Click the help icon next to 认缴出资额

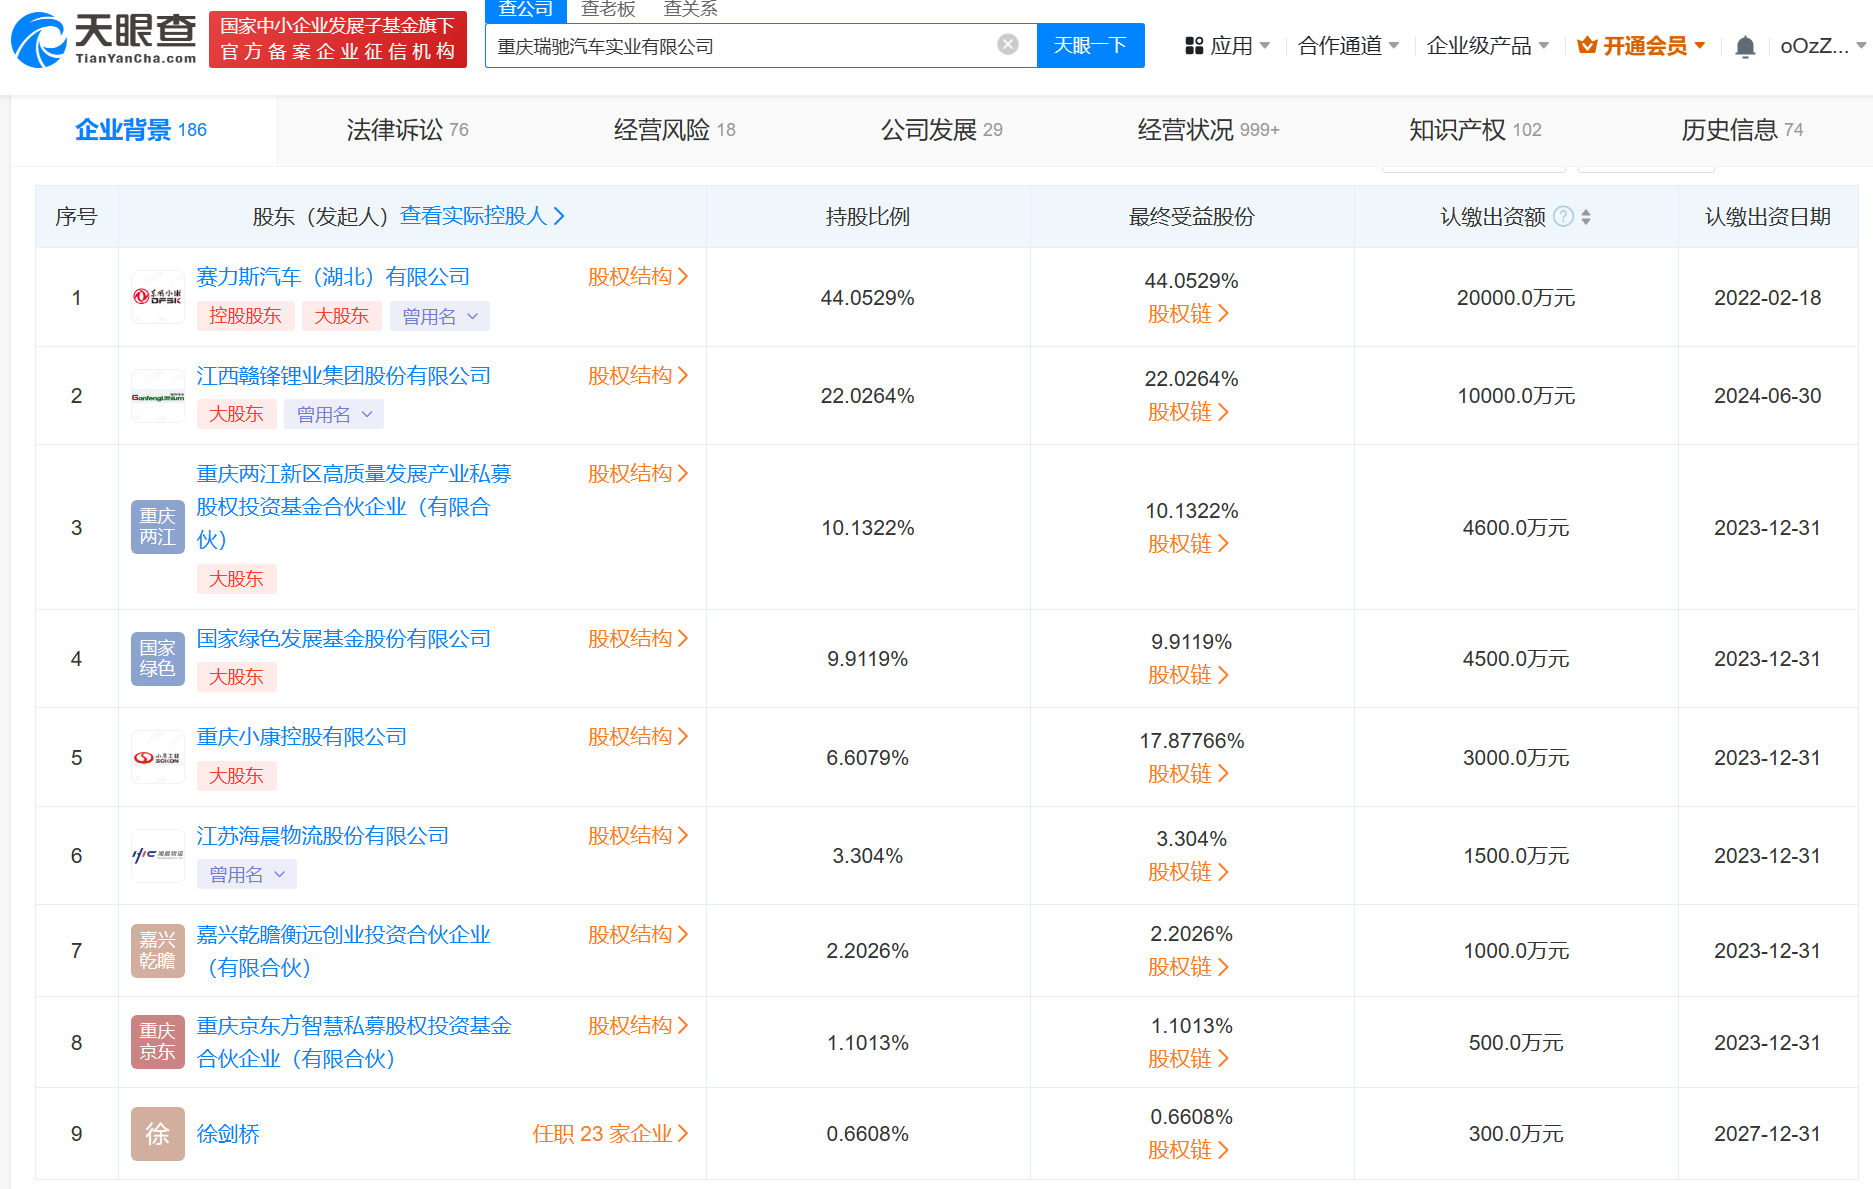coord(1564,216)
